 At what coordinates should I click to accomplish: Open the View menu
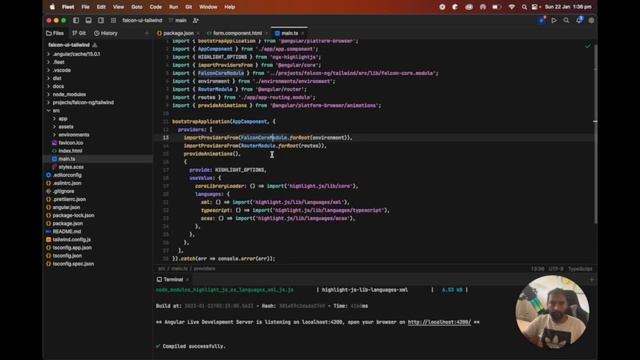(118, 7)
